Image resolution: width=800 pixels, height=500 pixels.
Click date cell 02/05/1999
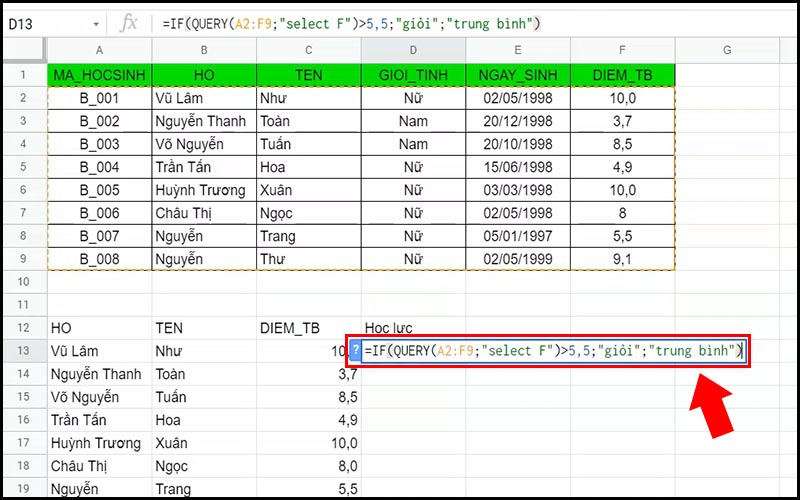click(x=518, y=259)
